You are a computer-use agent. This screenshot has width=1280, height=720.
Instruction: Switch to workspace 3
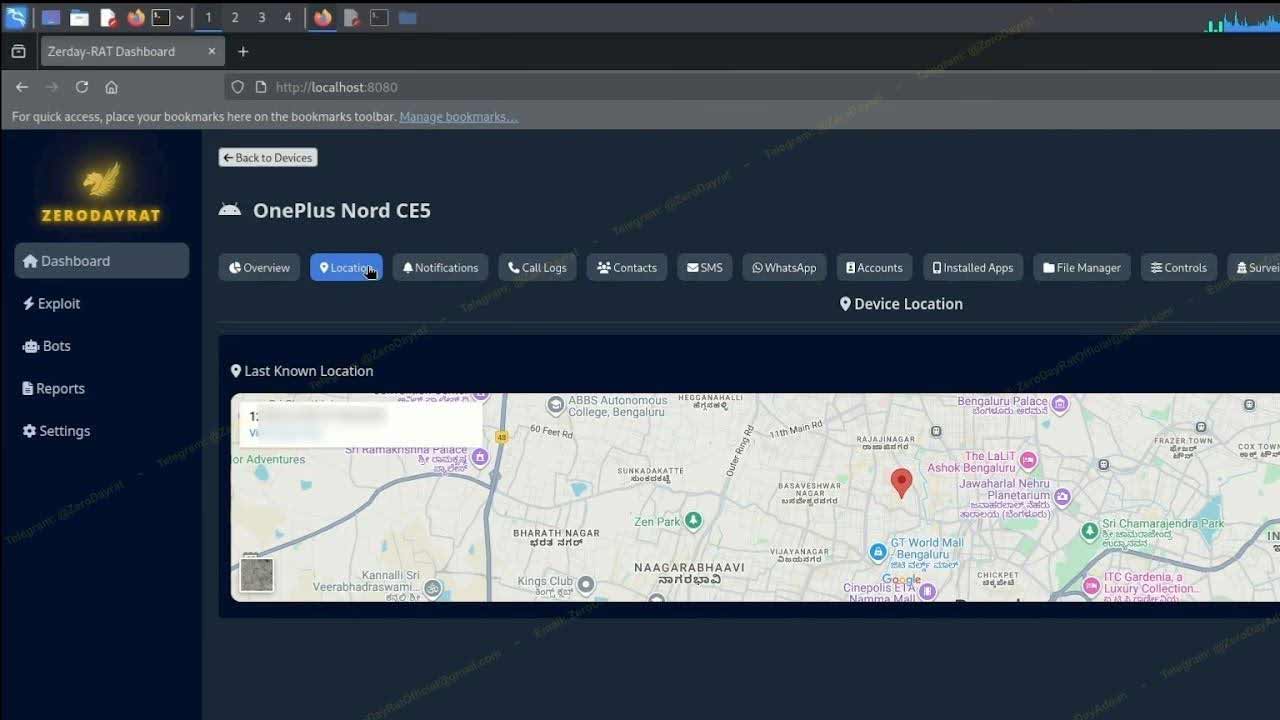coord(262,17)
